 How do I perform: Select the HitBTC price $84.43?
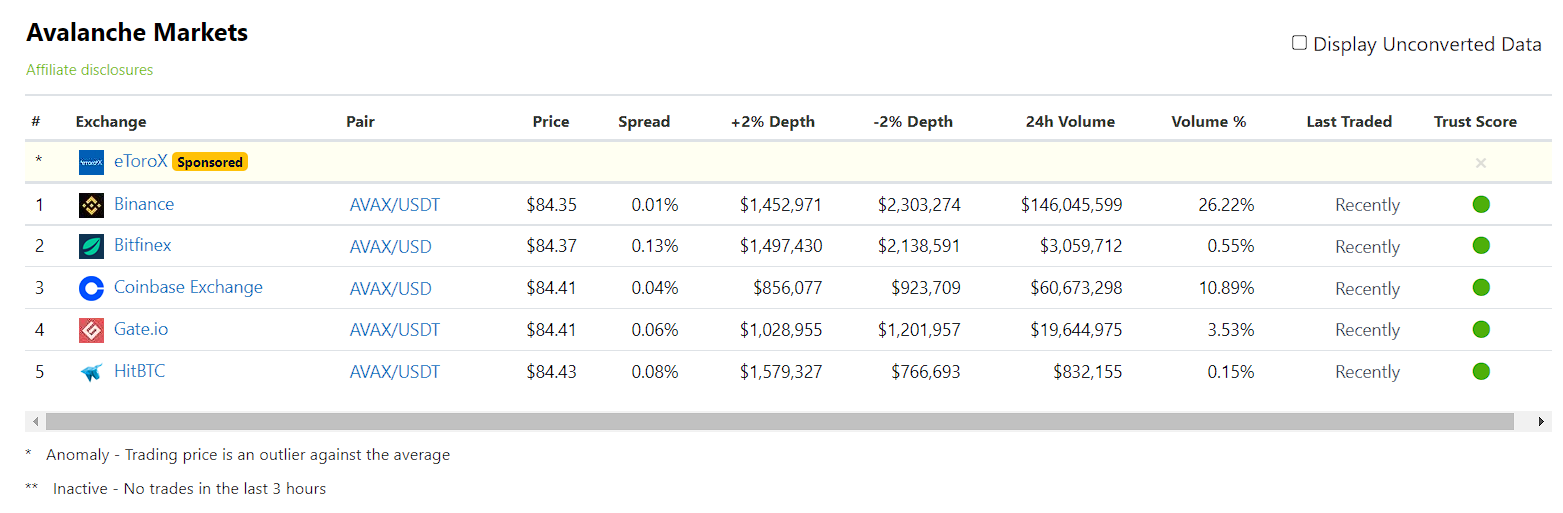click(x=552, y=372)
